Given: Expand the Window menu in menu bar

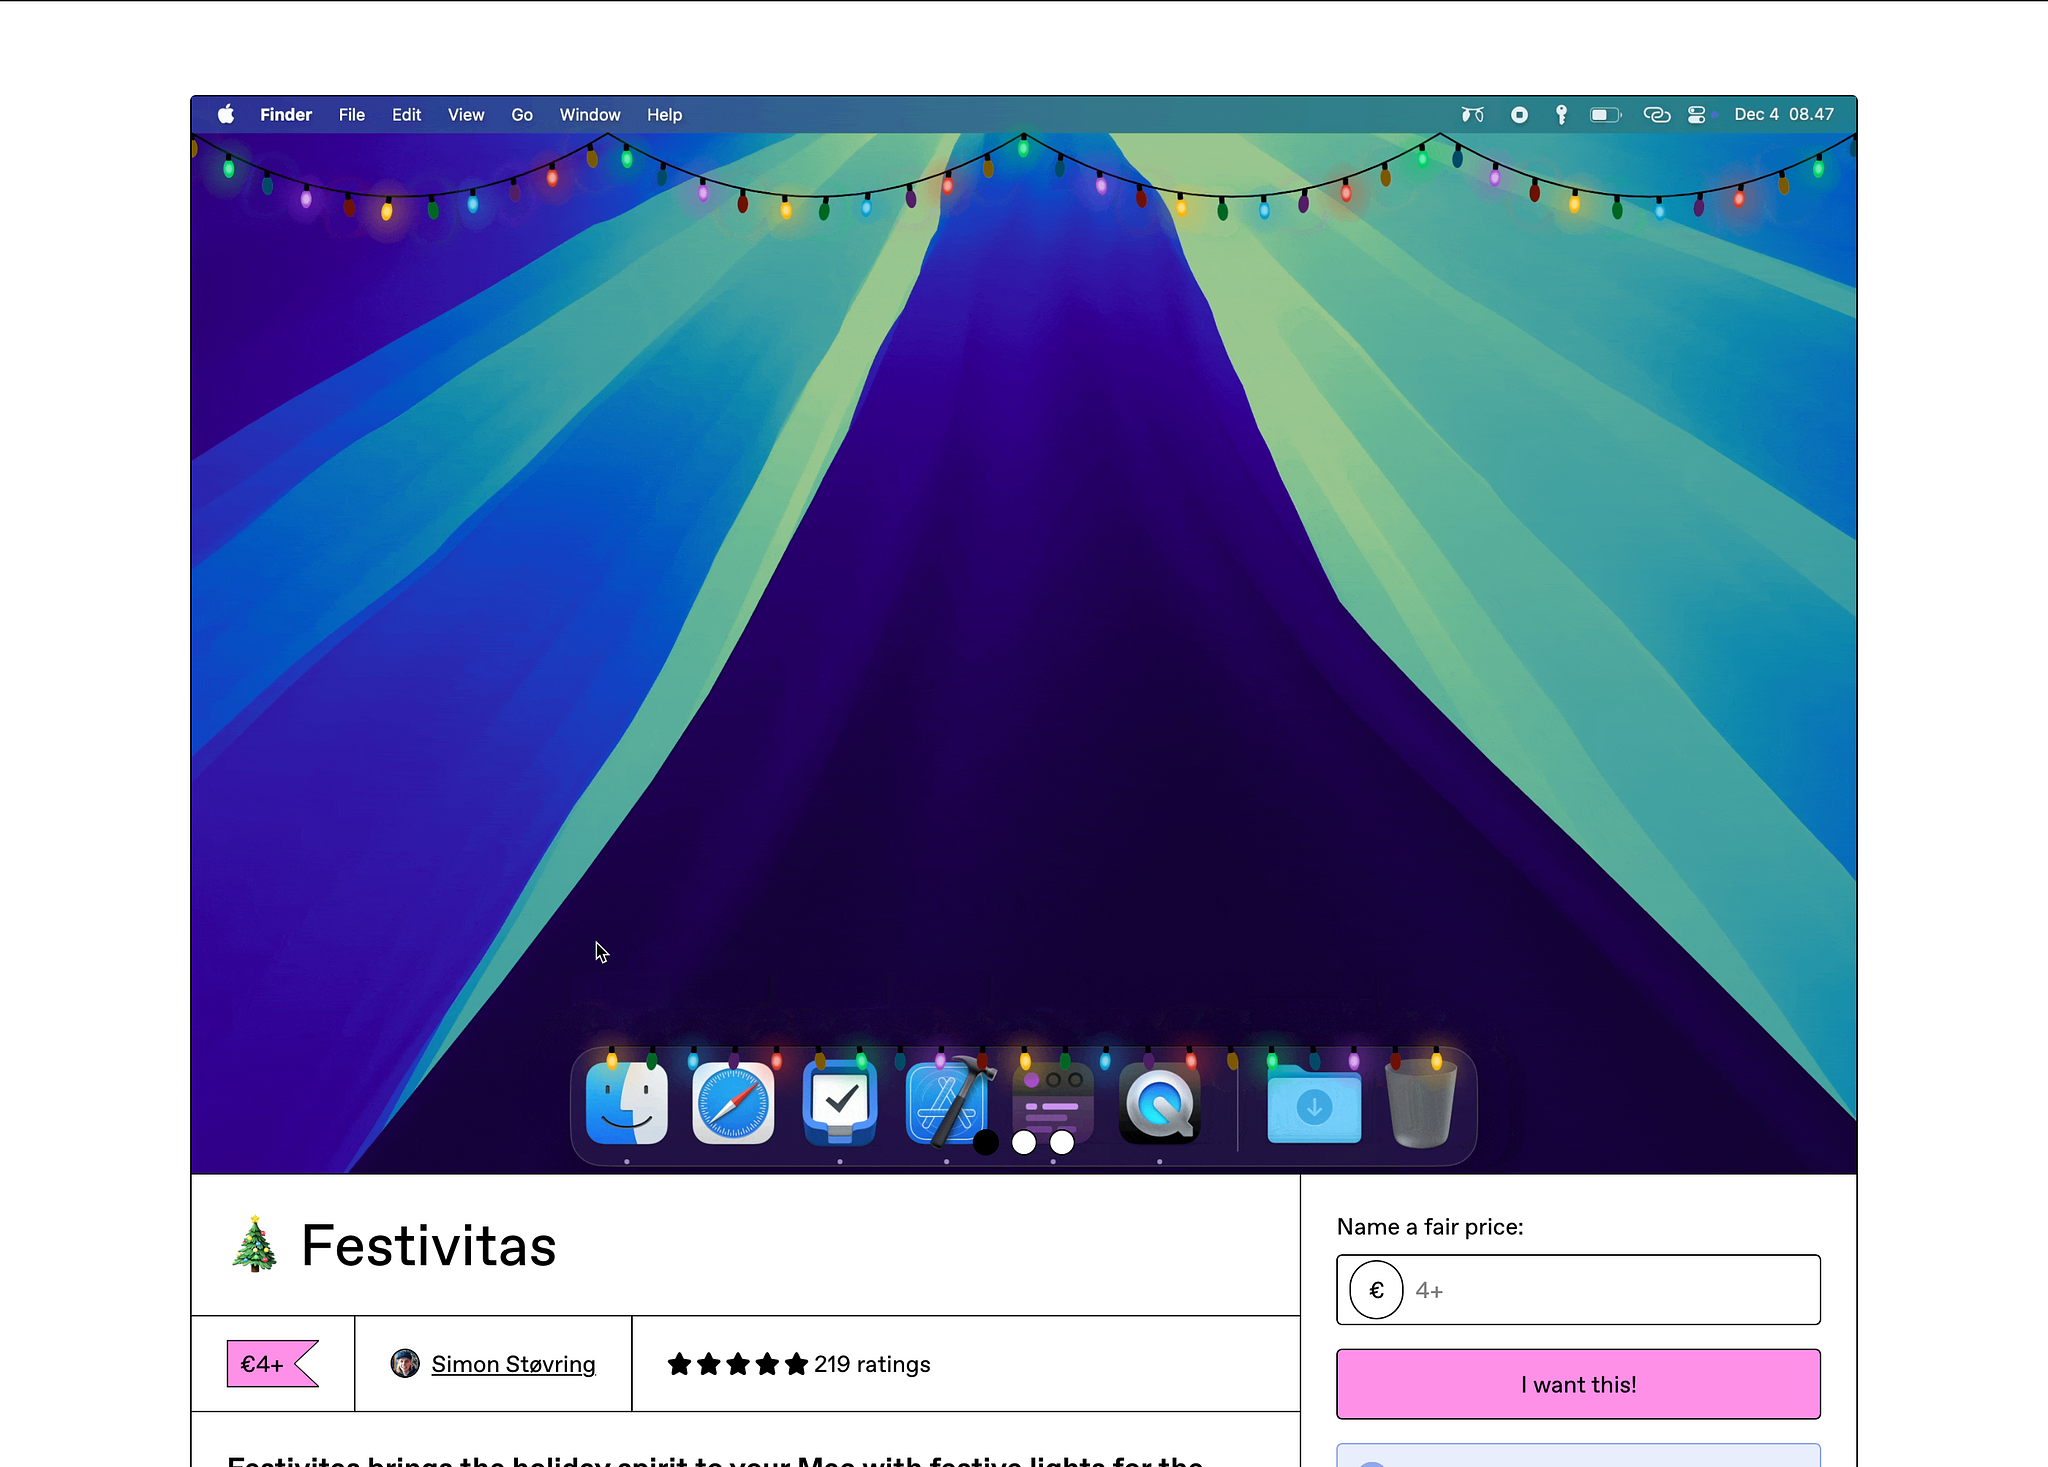Looking at the screenshot, I should 589,113.
